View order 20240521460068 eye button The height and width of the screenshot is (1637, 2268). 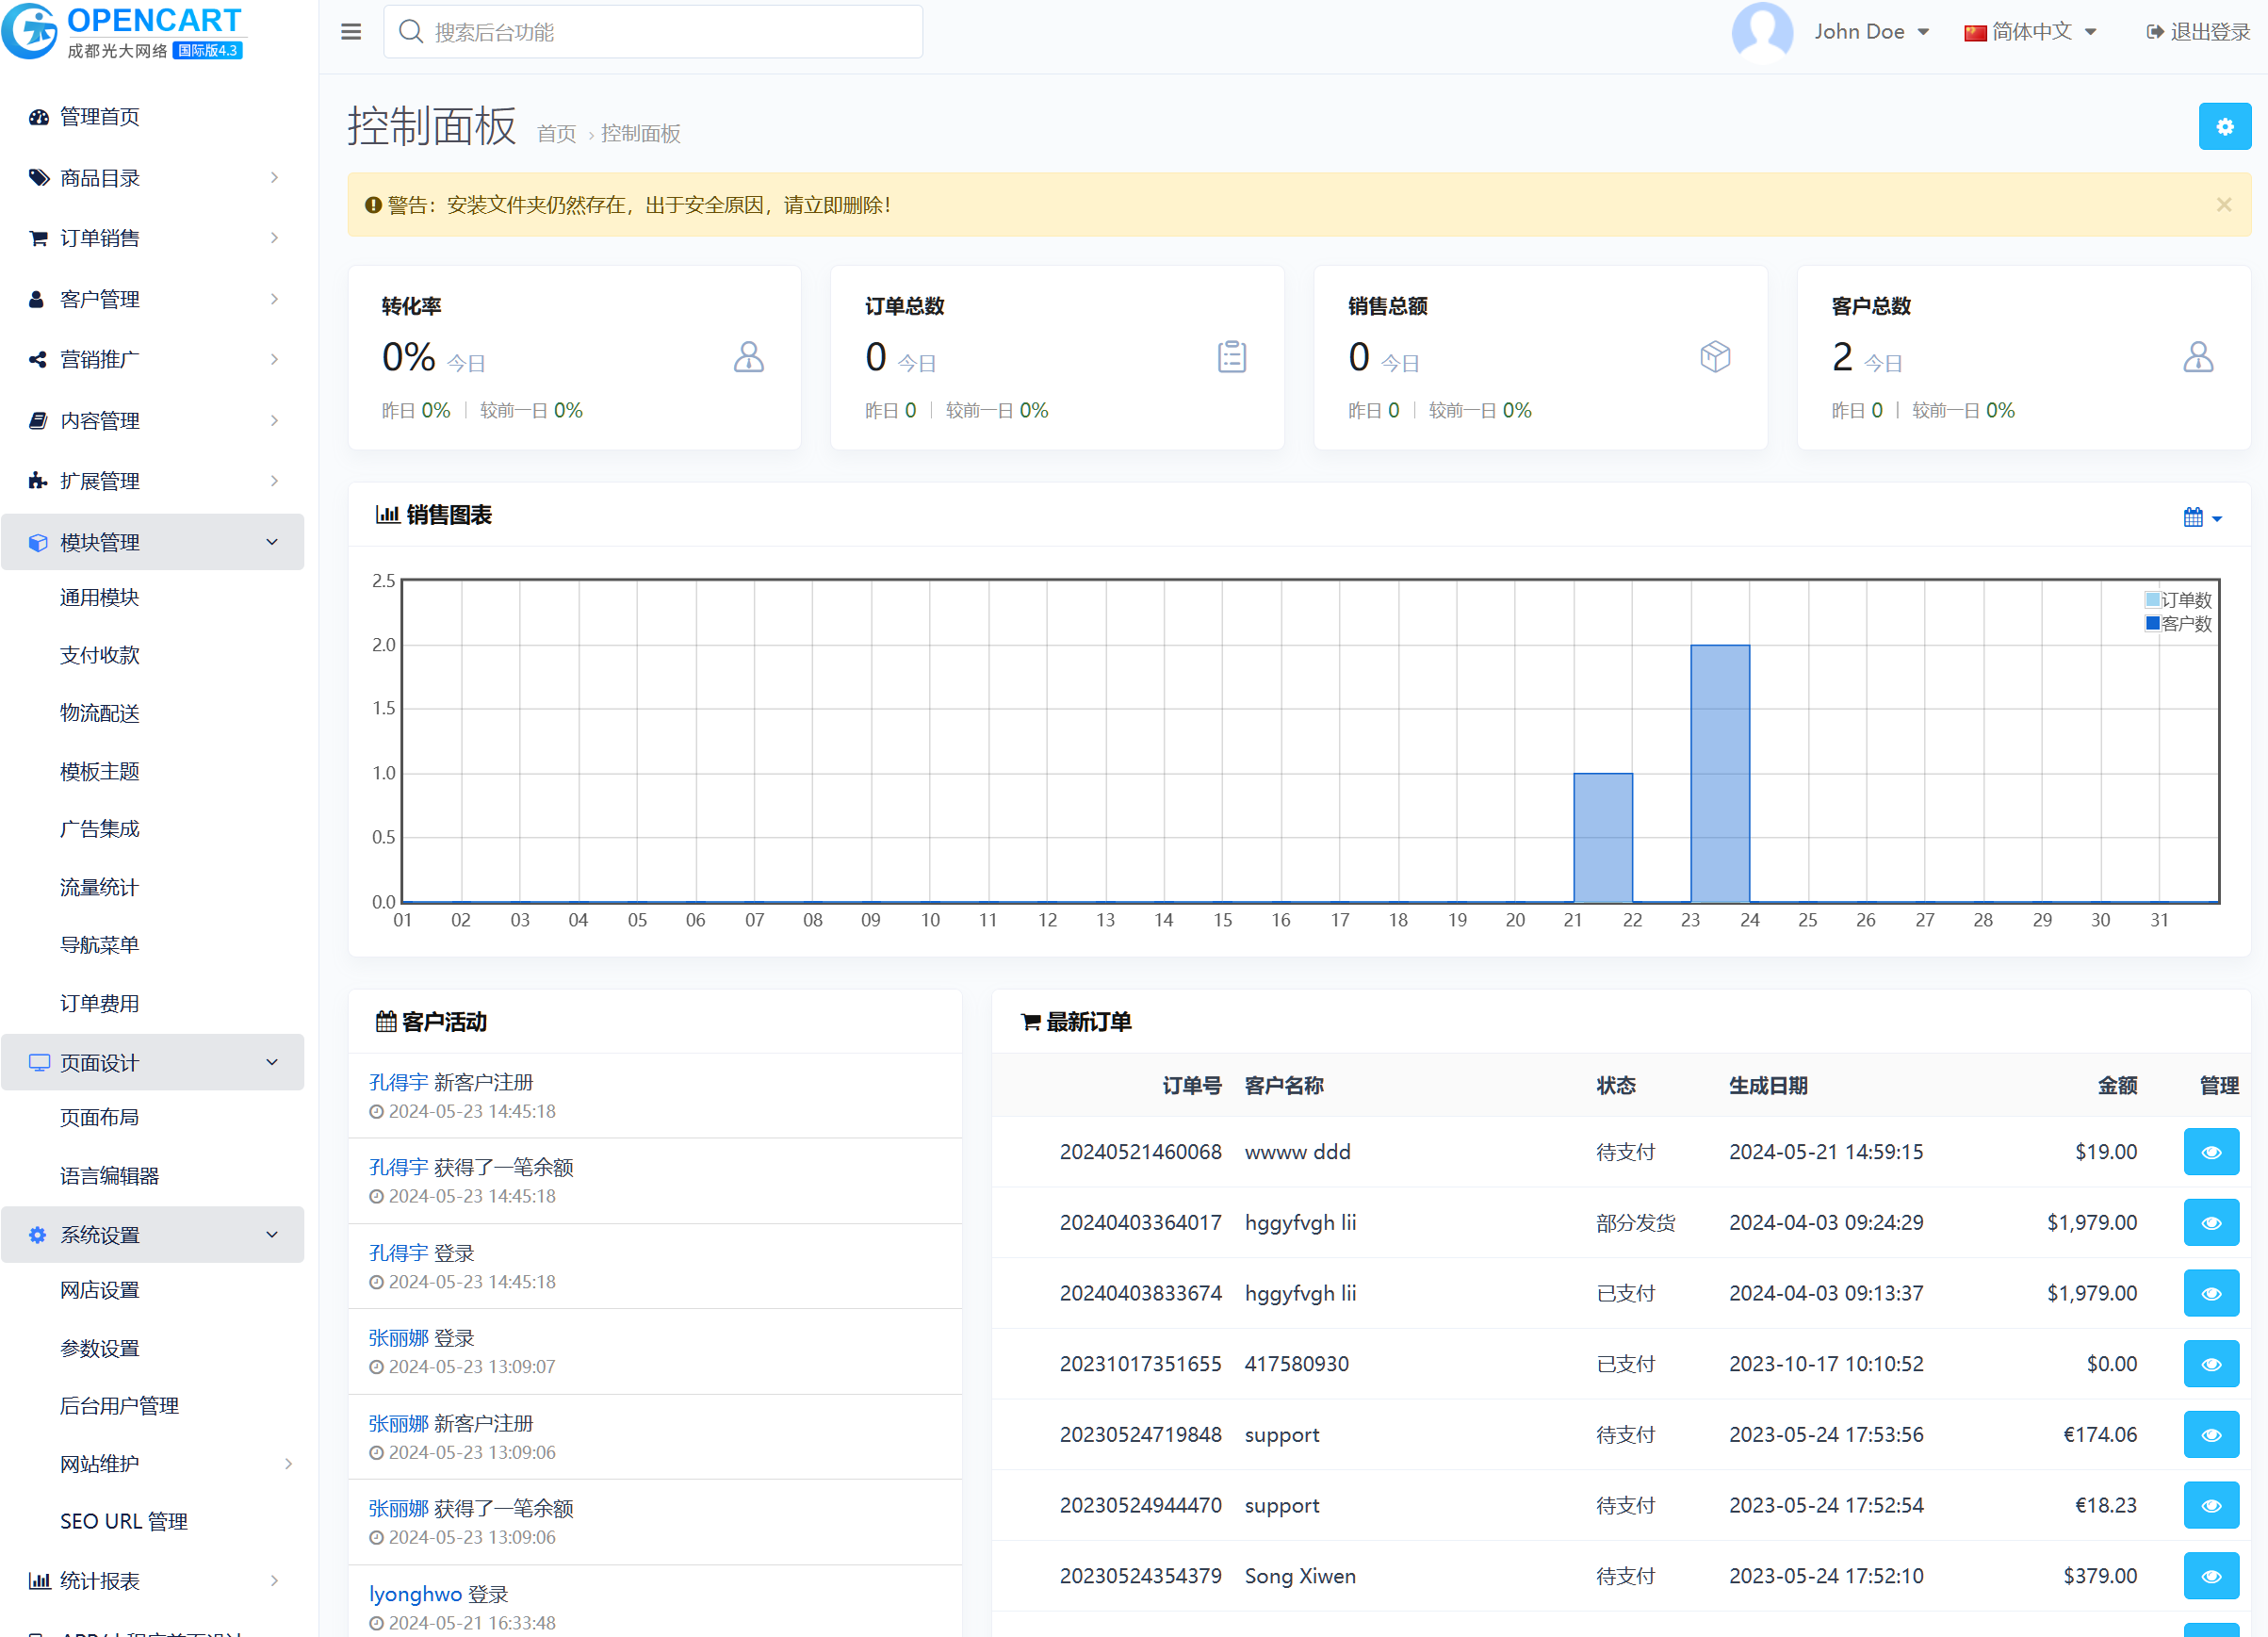(2211, 1152)
